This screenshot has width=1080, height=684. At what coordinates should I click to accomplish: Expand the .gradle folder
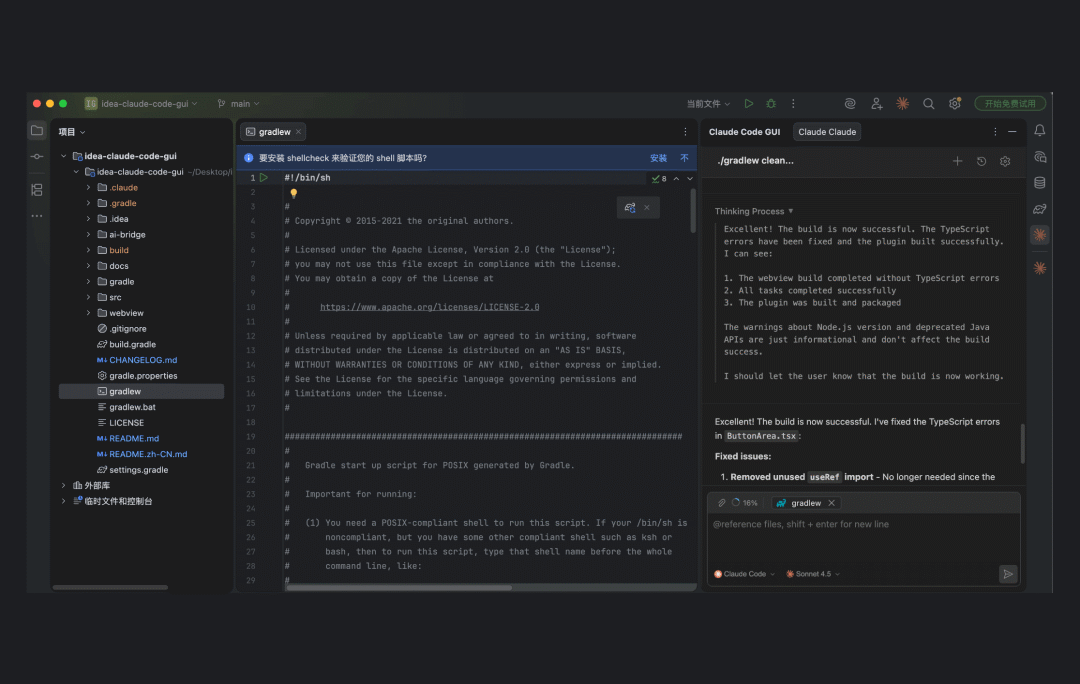[x=88, y=203]
